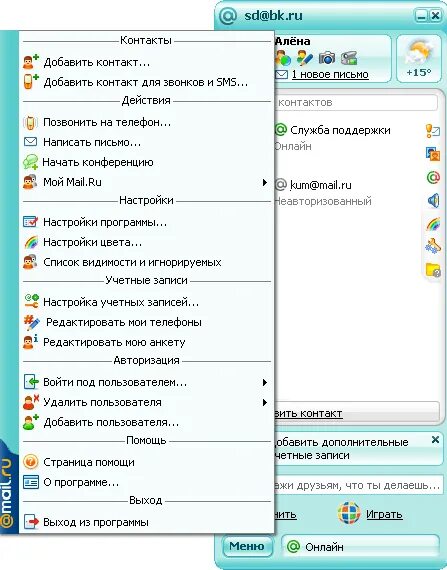
Task: Click the red exit arrow icon in the menu
Action: pyautogui.click(x=31, y=522)
